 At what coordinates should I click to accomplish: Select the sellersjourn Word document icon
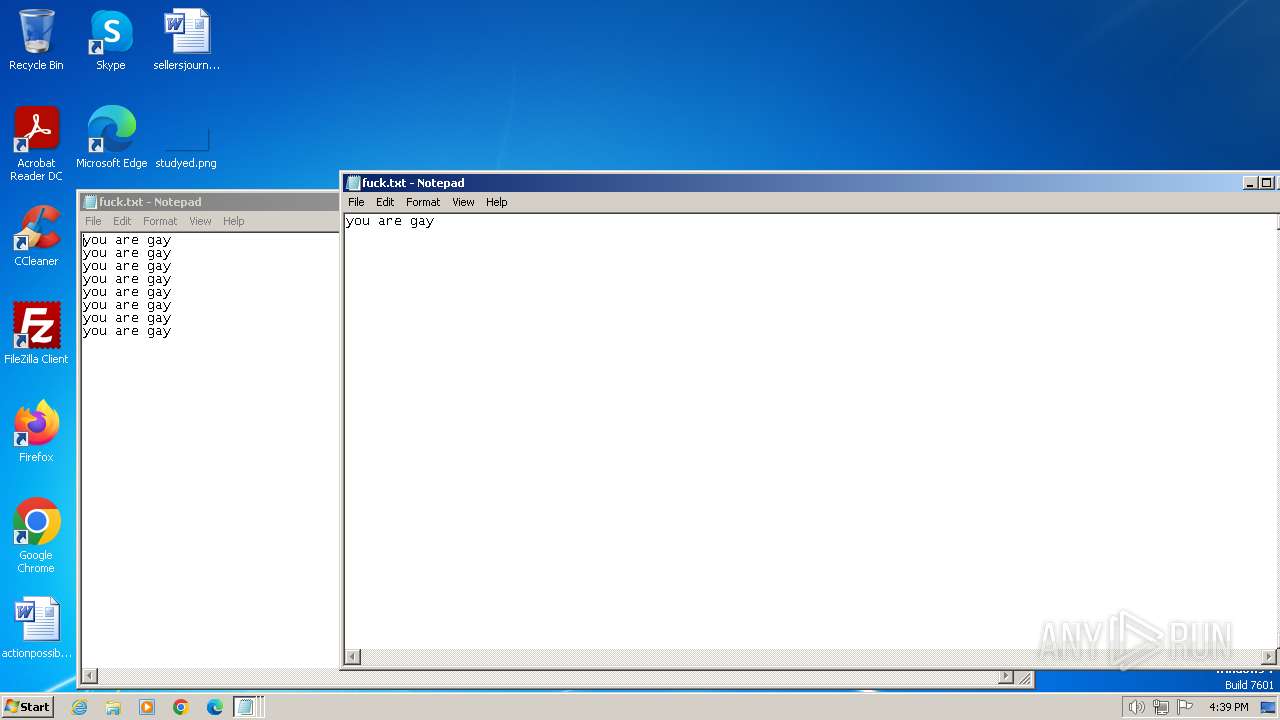[x=187, y=40]
